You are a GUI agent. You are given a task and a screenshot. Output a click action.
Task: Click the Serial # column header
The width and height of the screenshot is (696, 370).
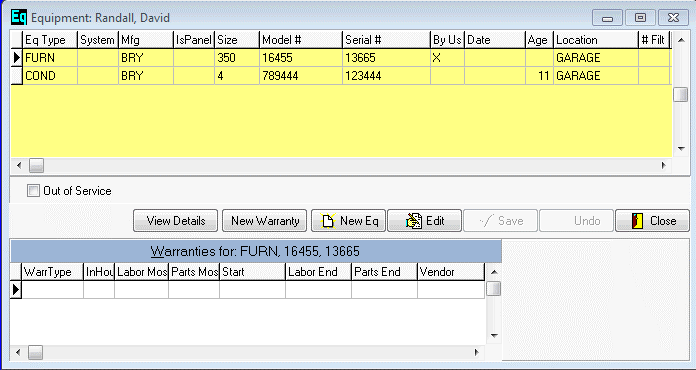coord(387,40)
